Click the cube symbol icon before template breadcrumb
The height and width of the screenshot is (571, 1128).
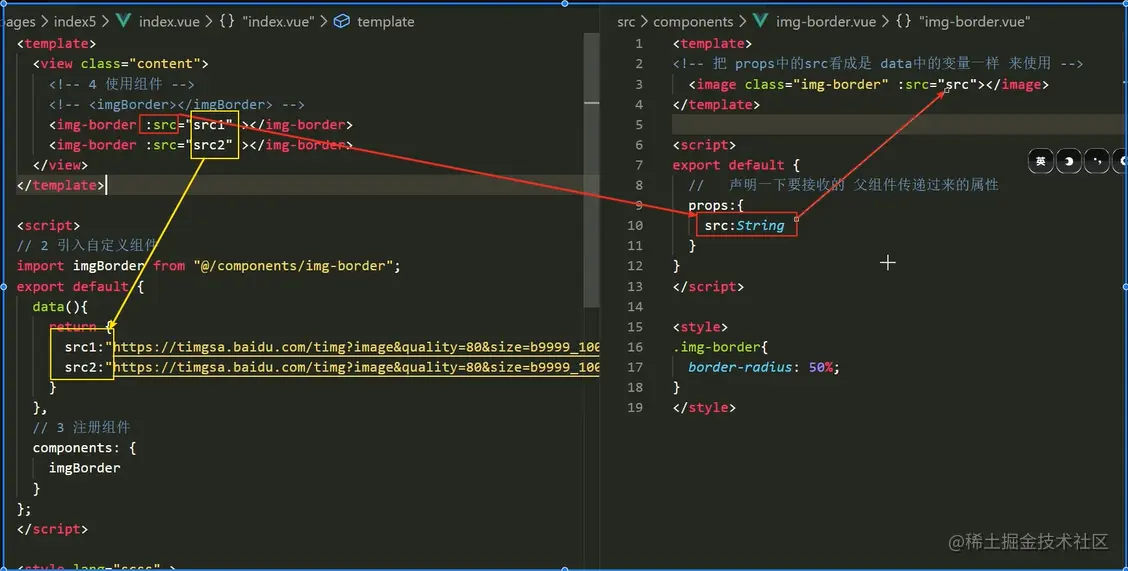[342, 22]
